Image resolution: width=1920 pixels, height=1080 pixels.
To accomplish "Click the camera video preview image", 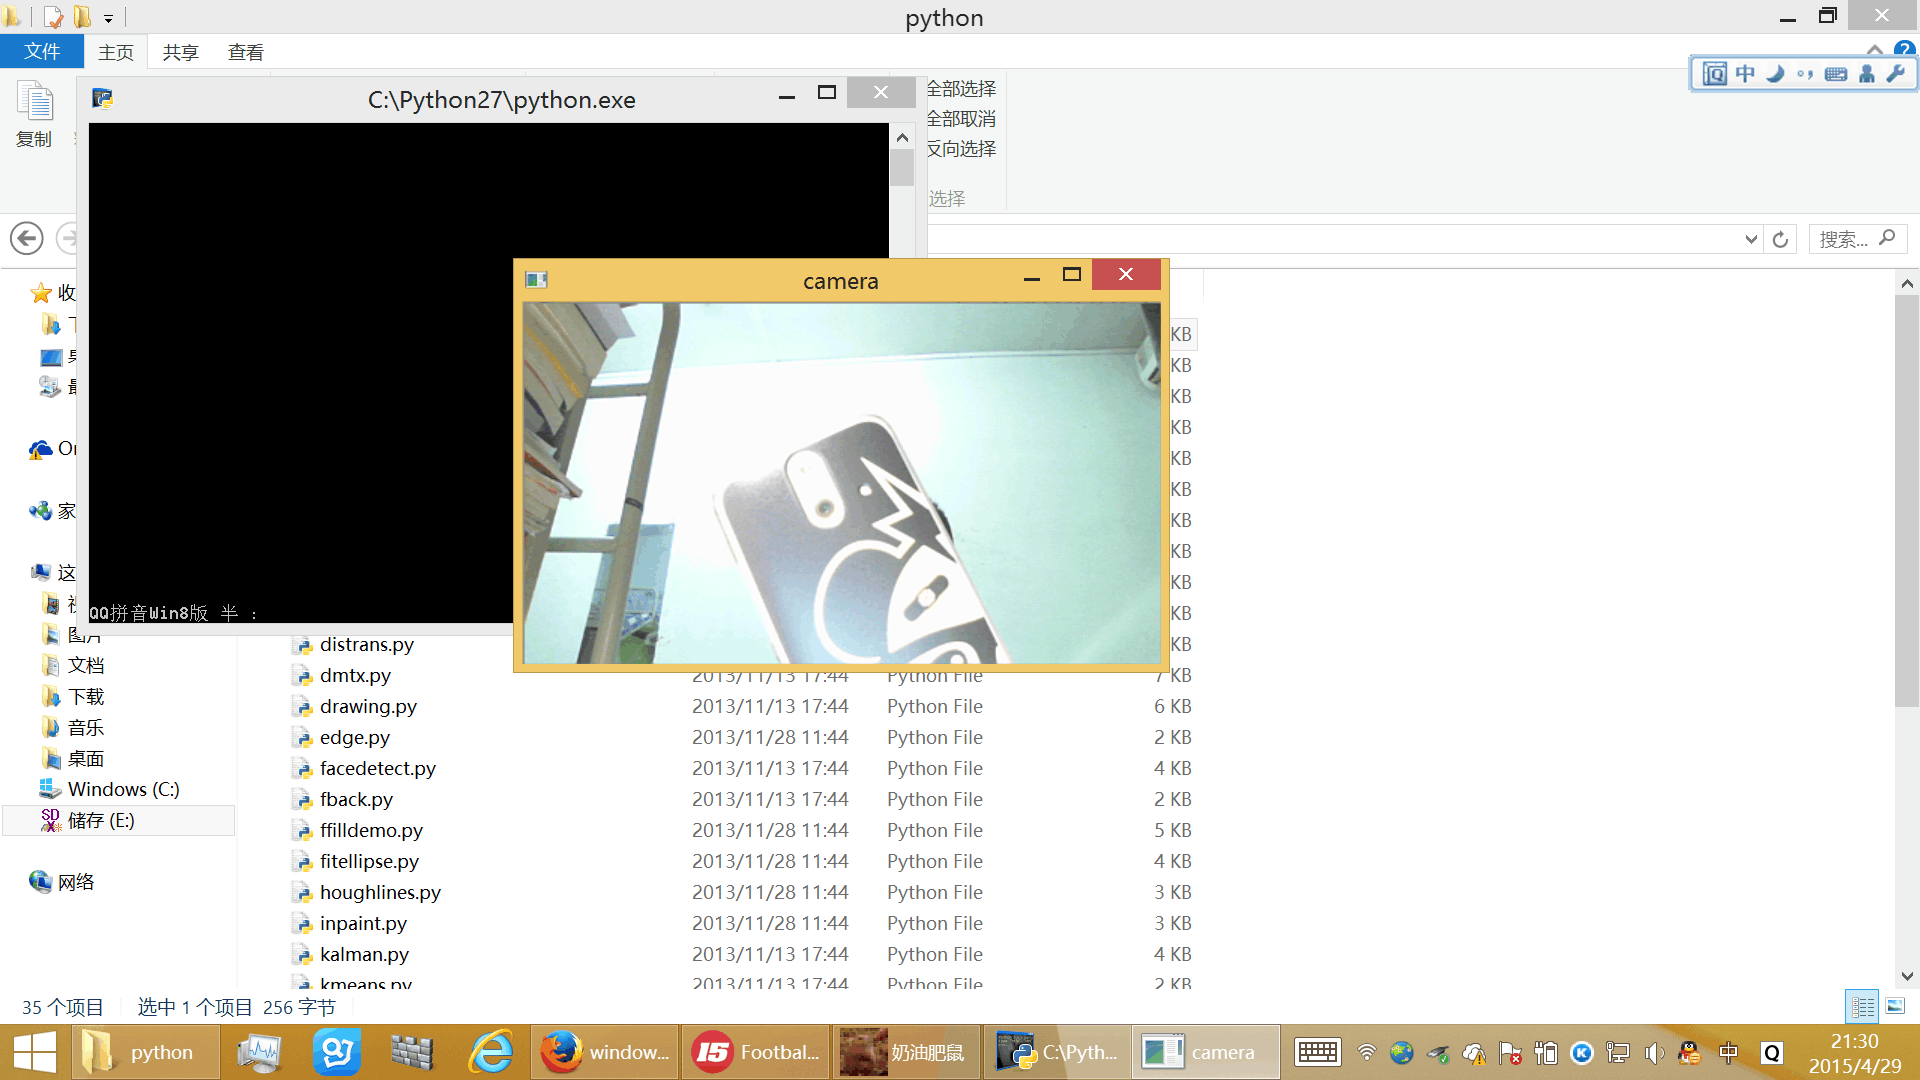I will (x=841, y=483).
